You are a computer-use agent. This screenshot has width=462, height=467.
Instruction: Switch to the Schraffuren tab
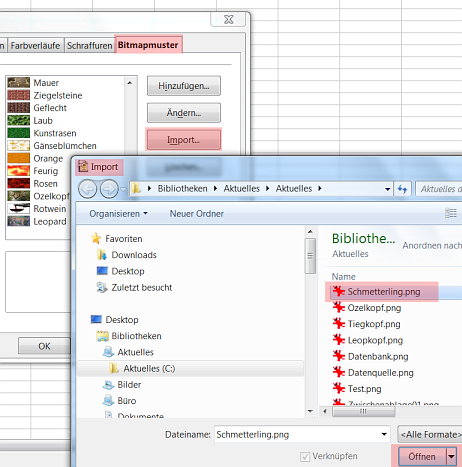pyautogui.click(x=89, y=45)
